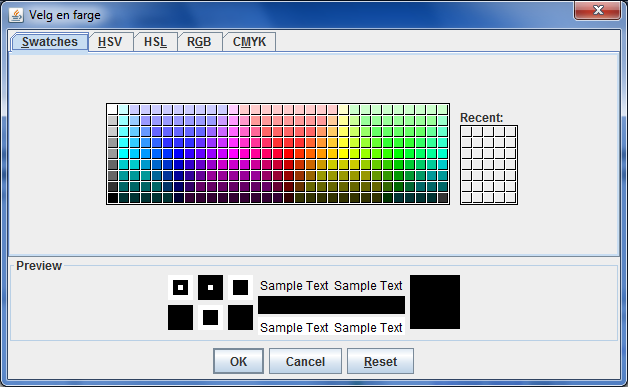This screenshot has width=628, height=387.
Task: Click the Preview panel label
Action: click(39, 266)
